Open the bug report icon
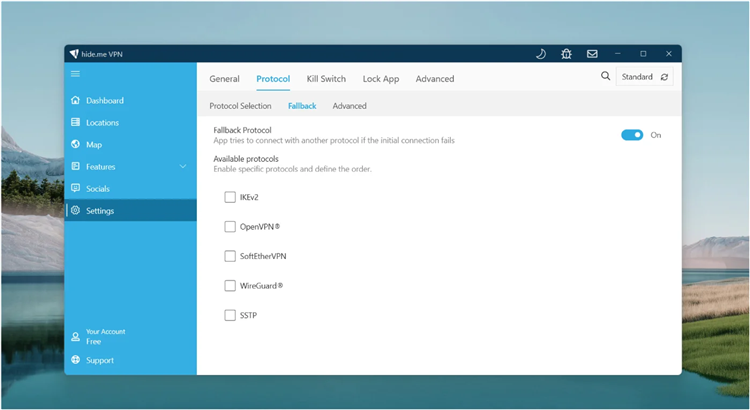This screenshot has width=750, height=410. point(566,54)
